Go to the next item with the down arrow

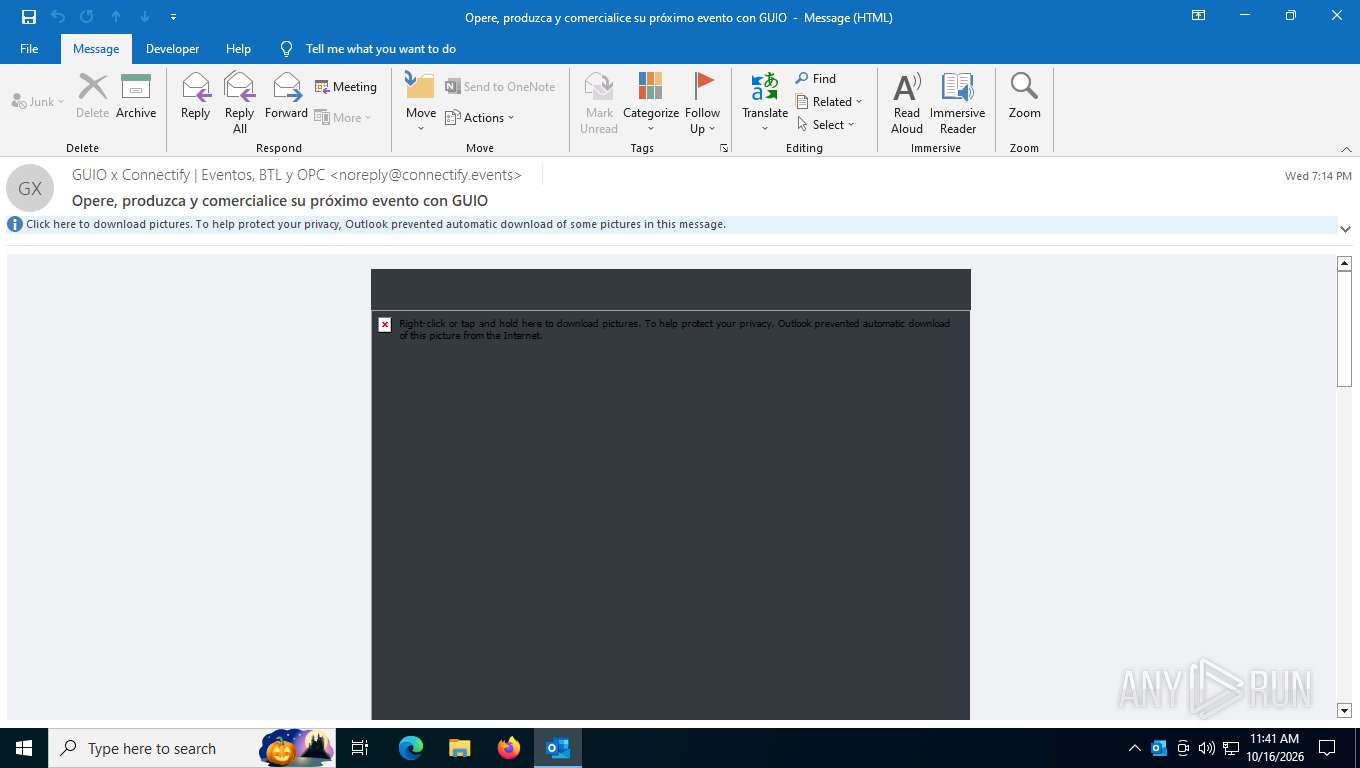[145, 17]
